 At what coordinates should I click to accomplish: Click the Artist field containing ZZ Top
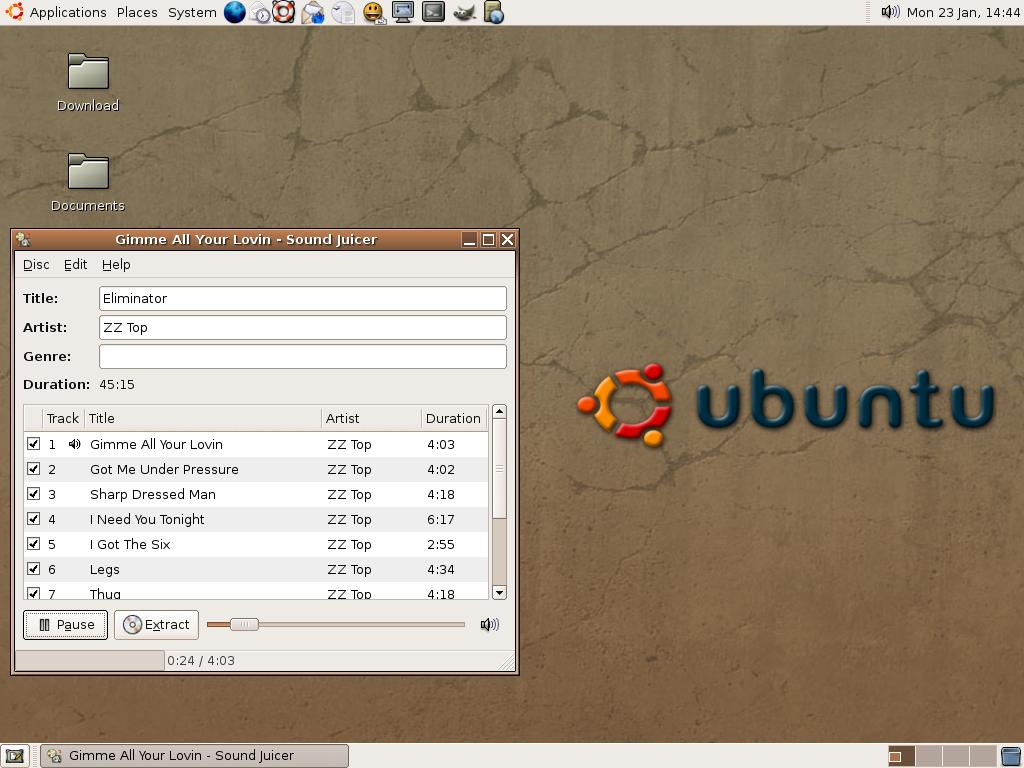click(x=303, y=327)
